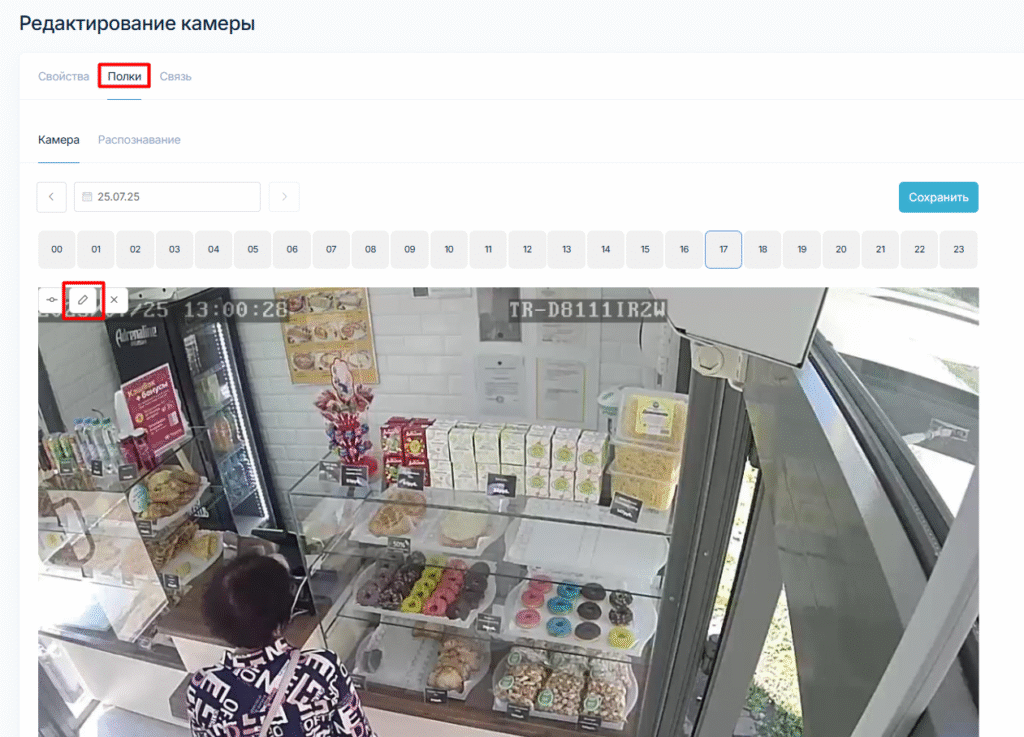Open the Связь tab
The width and height of the screenshot is (1024, 737).
(176, 76)
